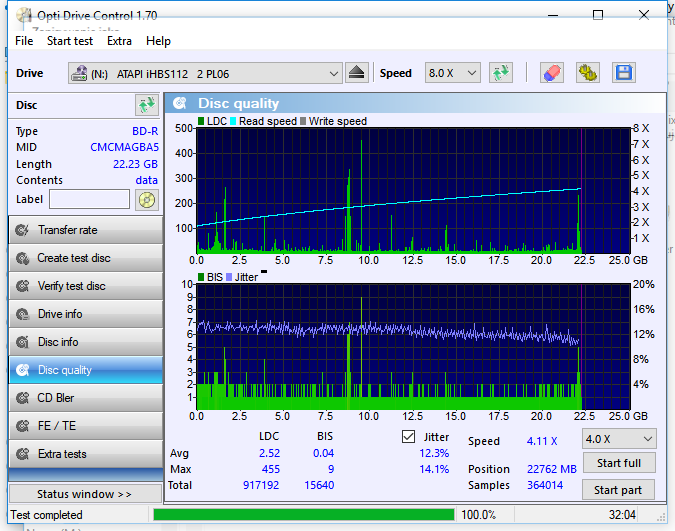This screenshot has height=531, width=675.
Task: Save results with the floppy disk icon
Action: pos(623,73)
